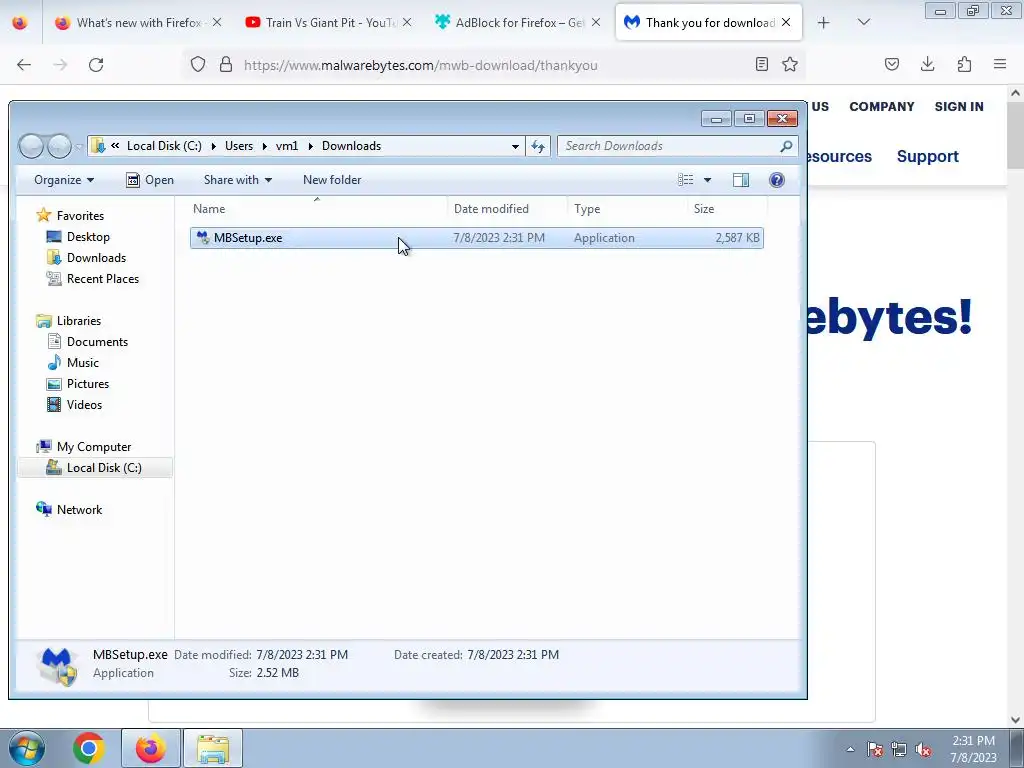Viewport: 1024px width, 768px height.
Task: Open the Organize menu
Action: click(64, 180)
